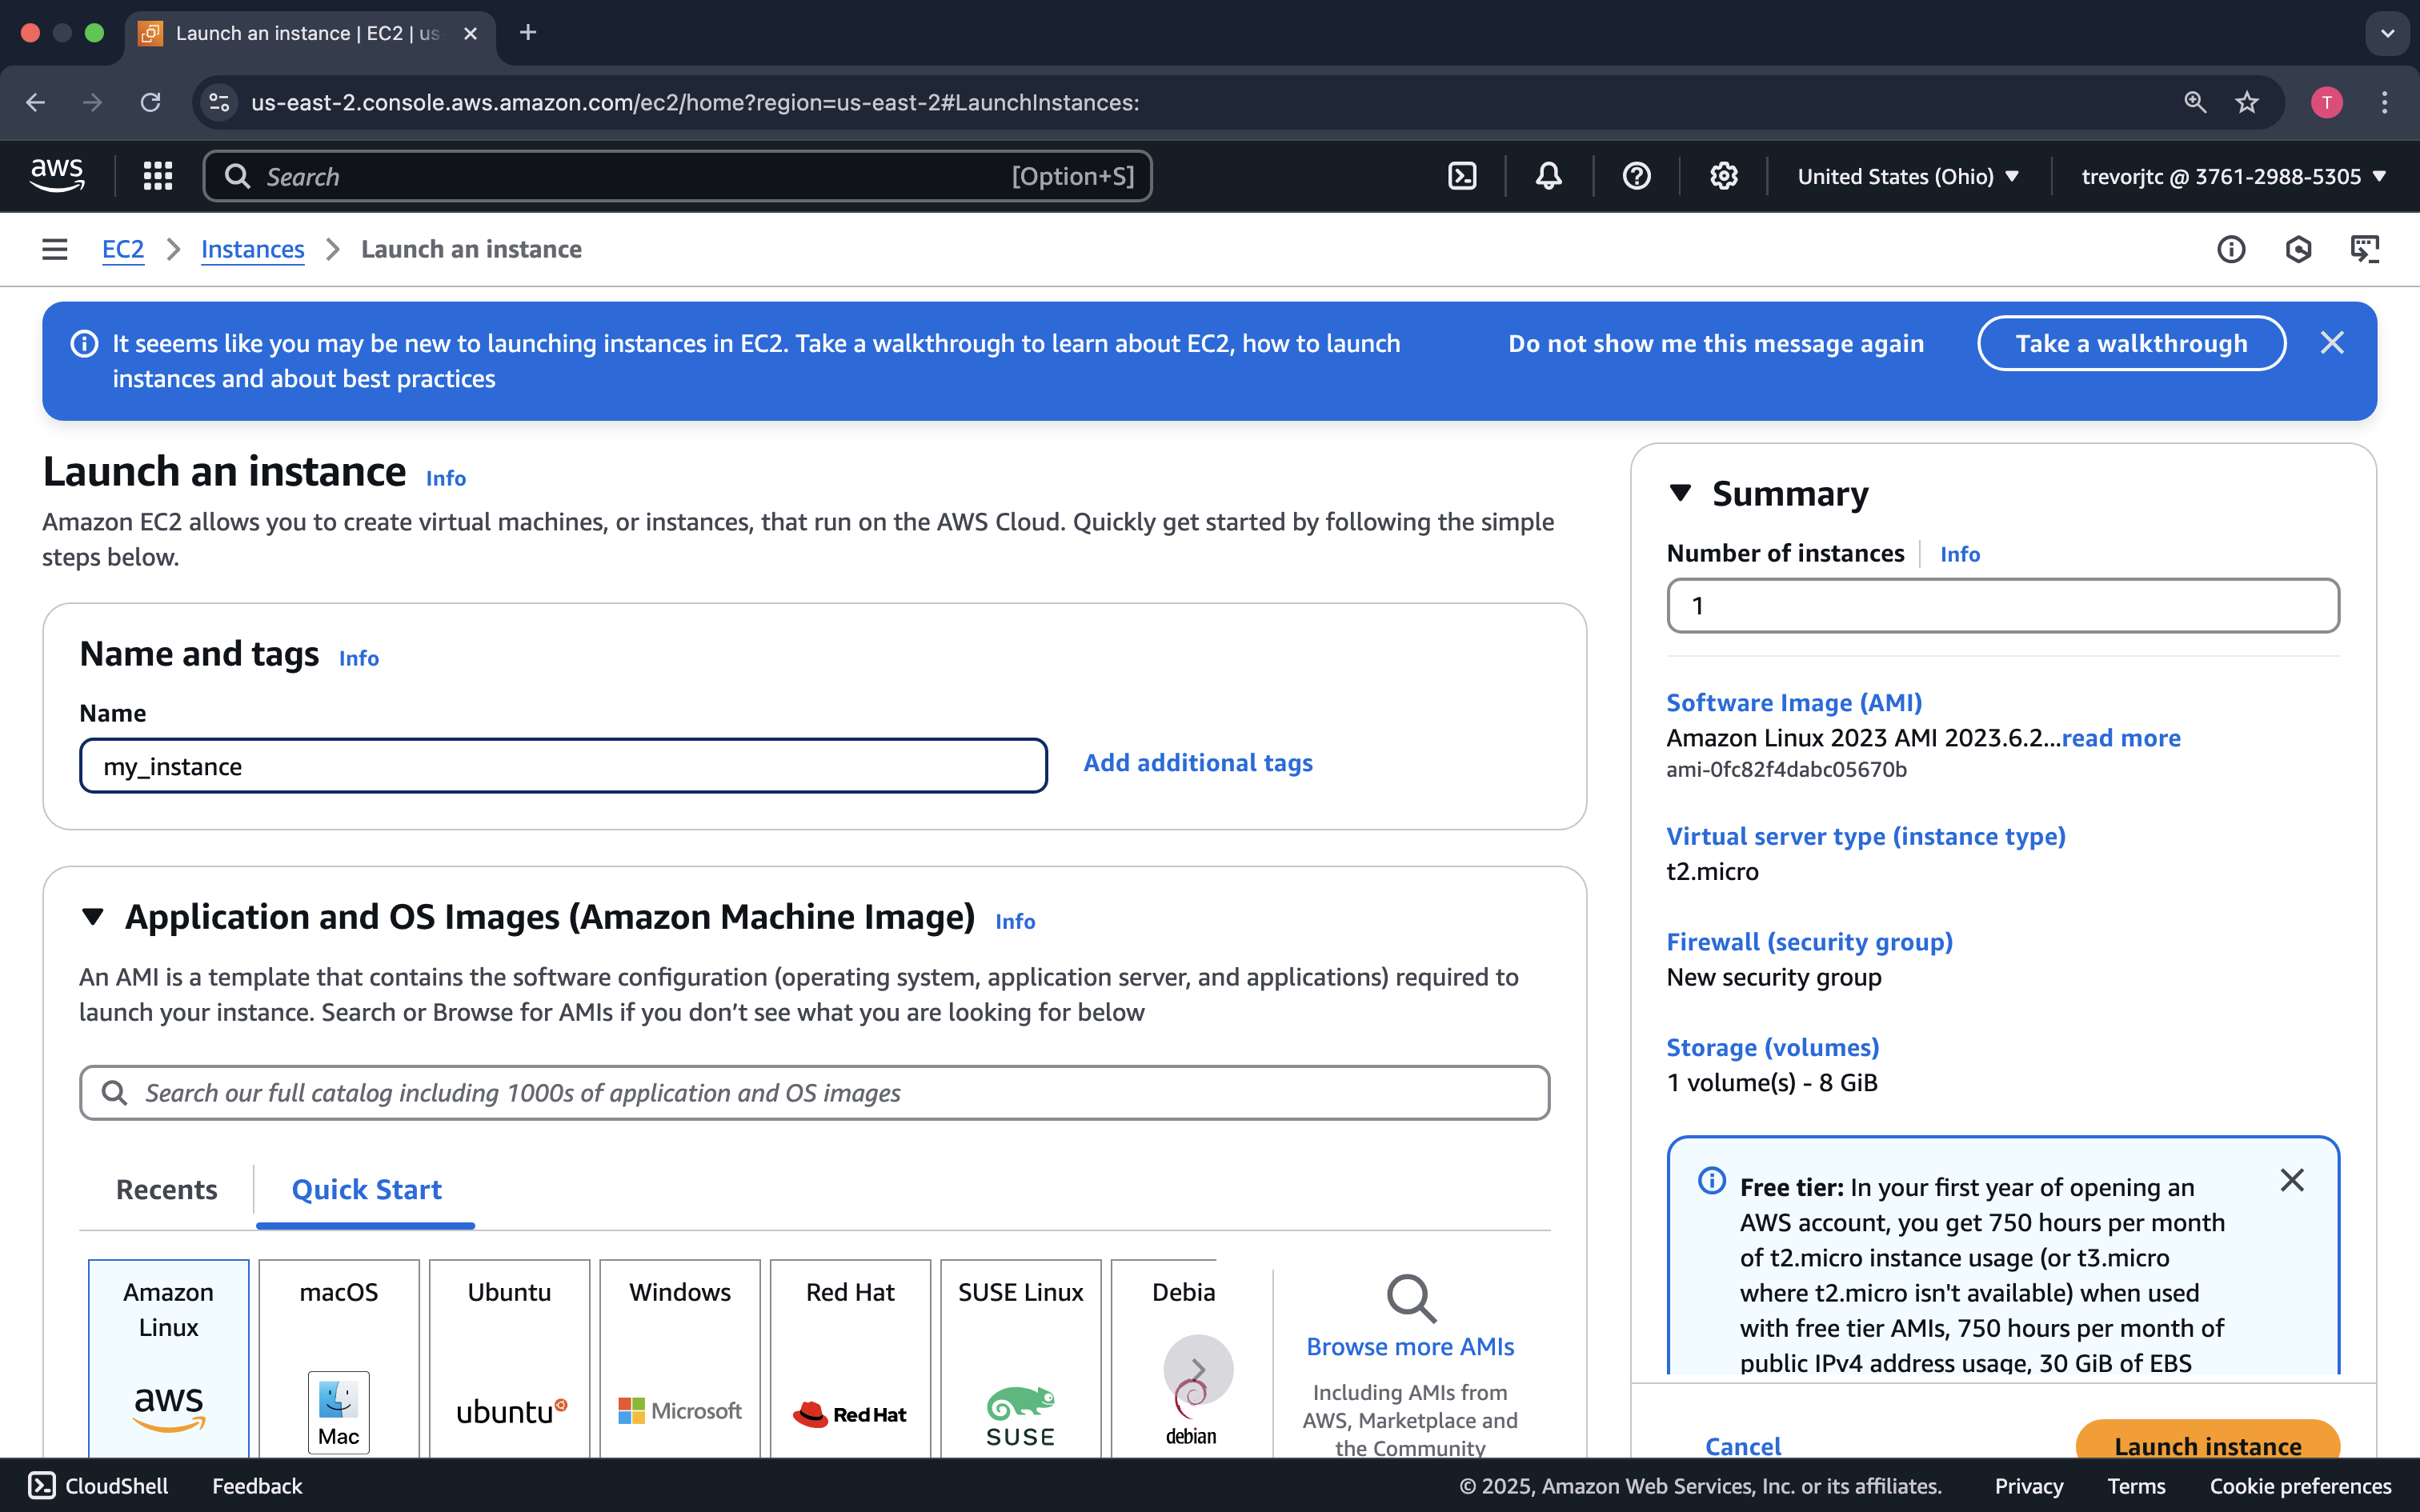Open the notifications bell
Screen dimensions: 2420x1512
1547,176
